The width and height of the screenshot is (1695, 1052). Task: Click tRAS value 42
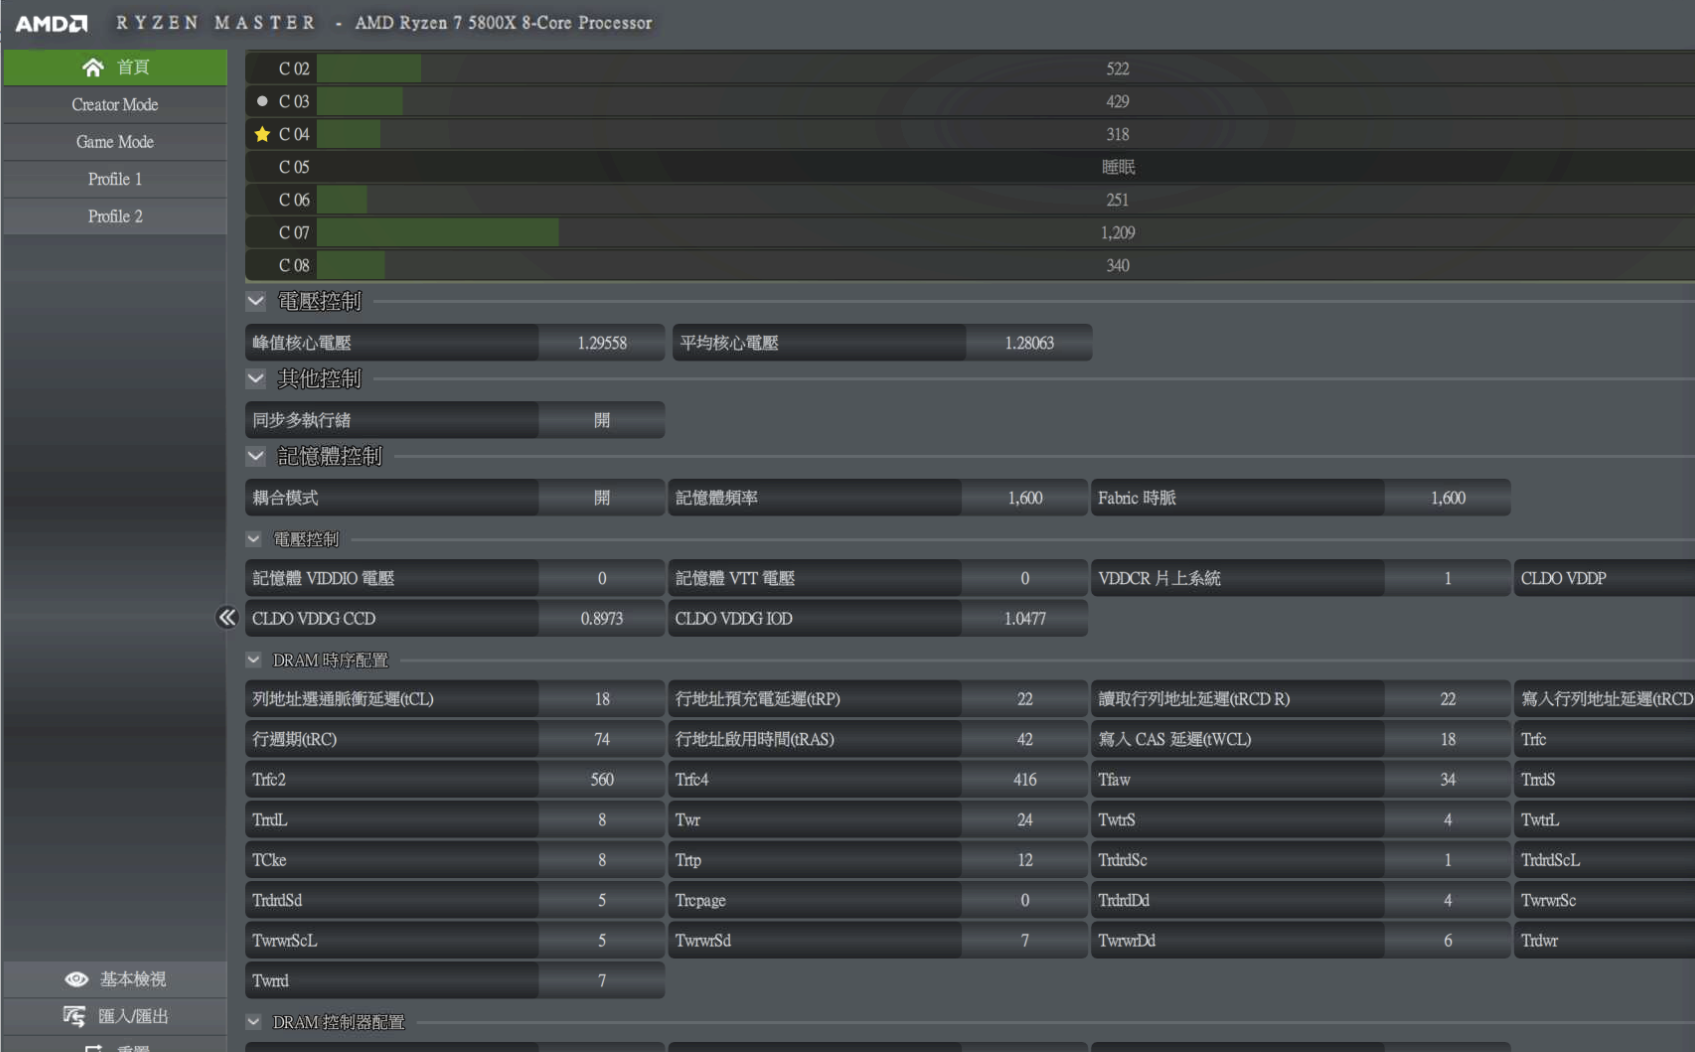pos(1025,739)
